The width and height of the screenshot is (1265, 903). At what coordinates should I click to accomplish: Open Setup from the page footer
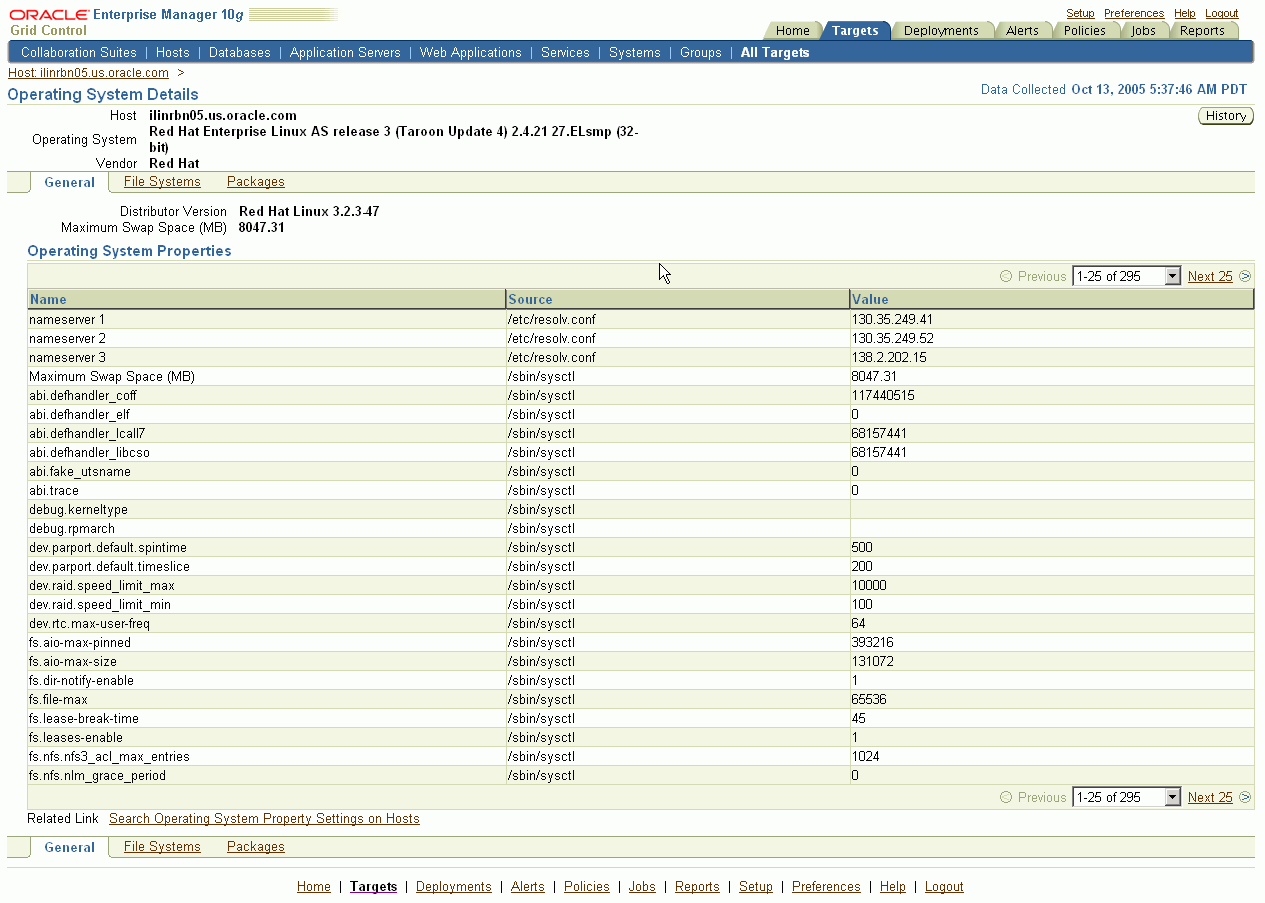click(x=755, y=886)
